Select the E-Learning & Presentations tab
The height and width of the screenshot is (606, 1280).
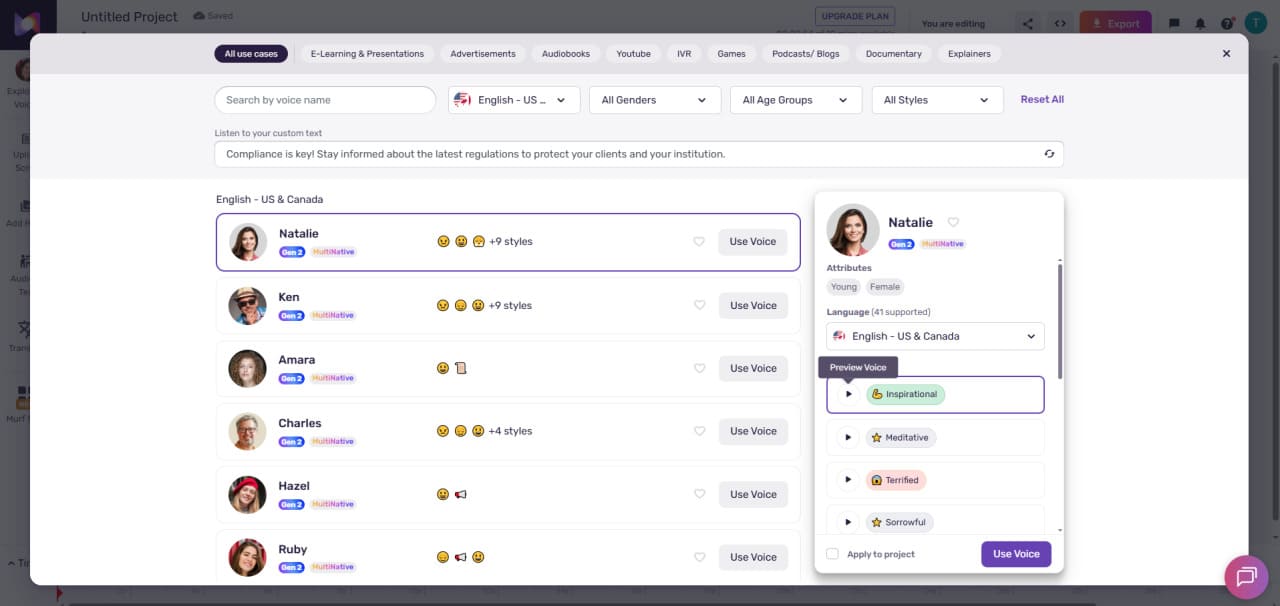pyautogui.click(x=367, y=54)
